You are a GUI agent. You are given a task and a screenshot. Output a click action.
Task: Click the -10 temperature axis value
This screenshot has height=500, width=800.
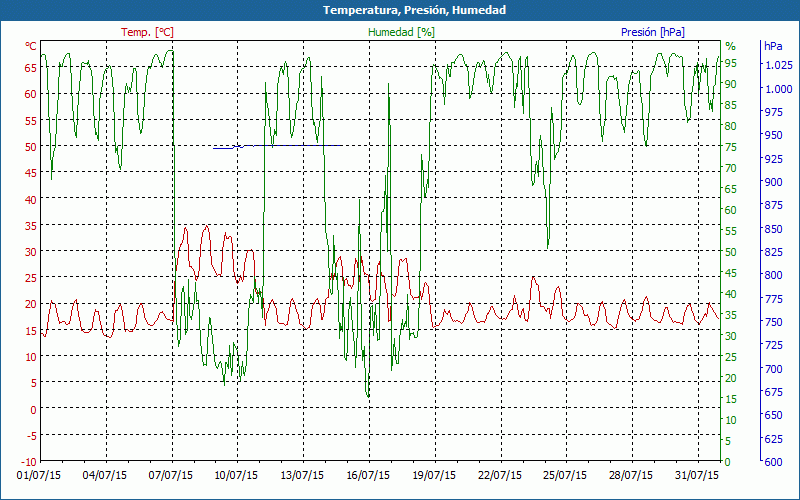click(29, 461)
